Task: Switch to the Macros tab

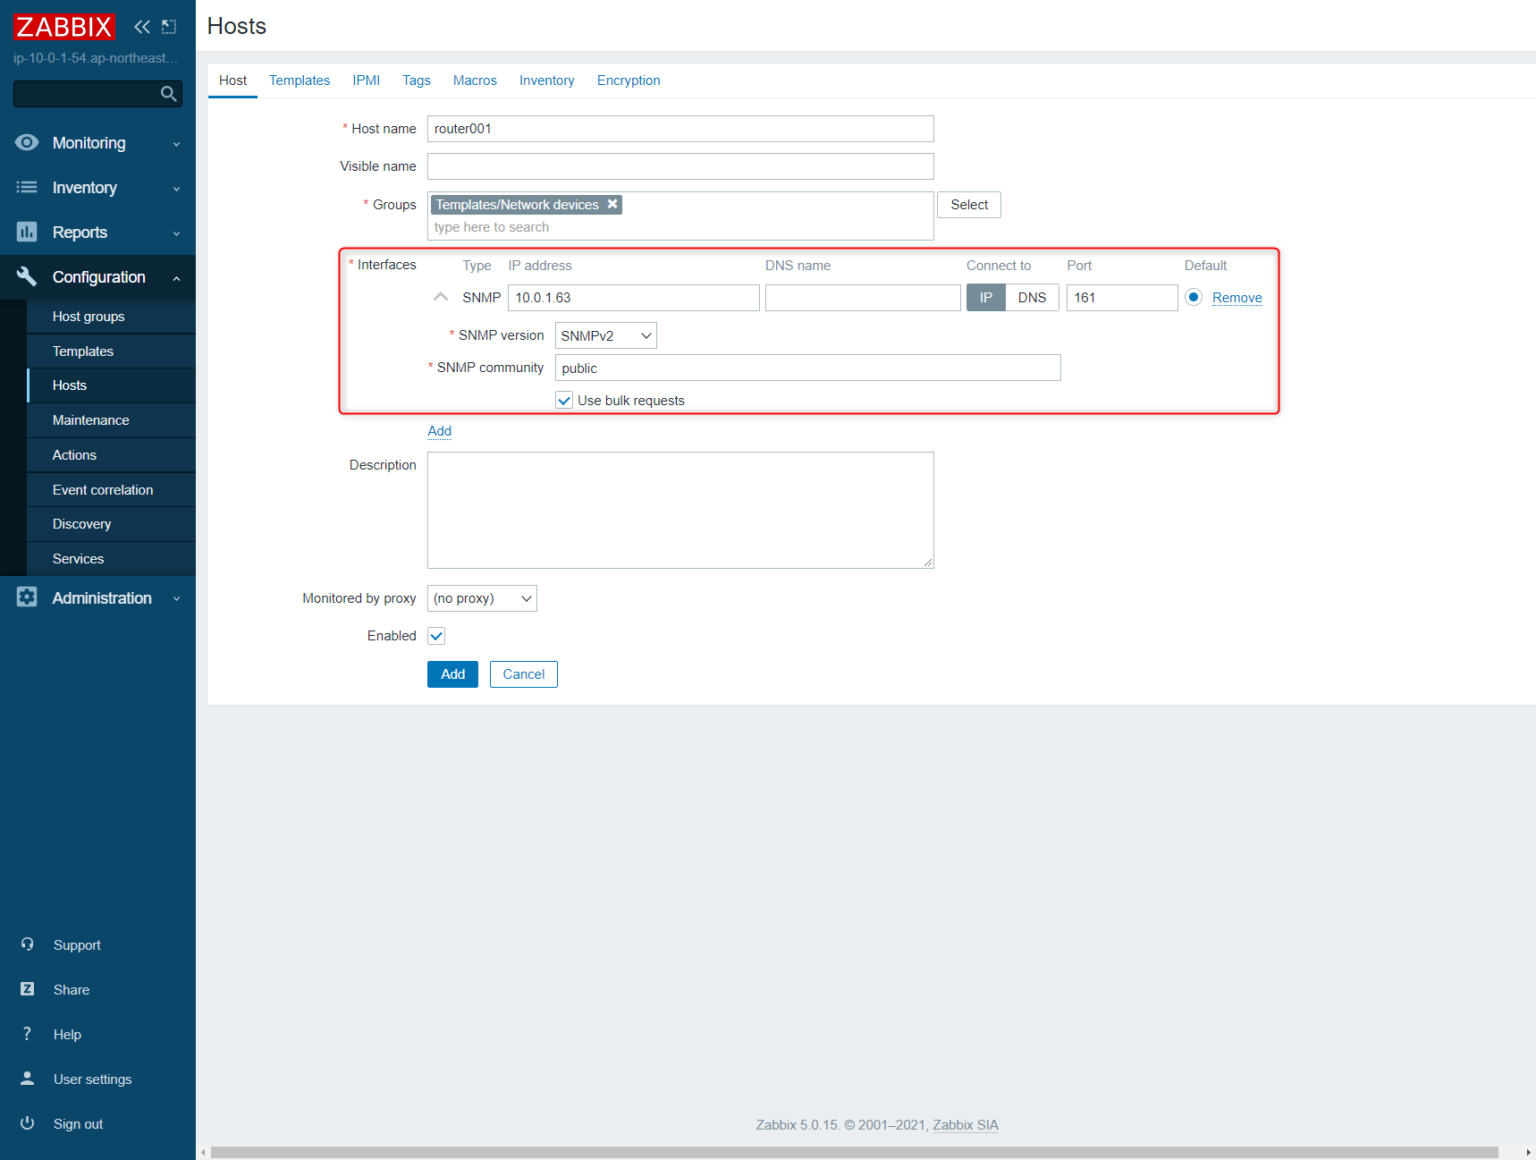Action: (474, 80)
